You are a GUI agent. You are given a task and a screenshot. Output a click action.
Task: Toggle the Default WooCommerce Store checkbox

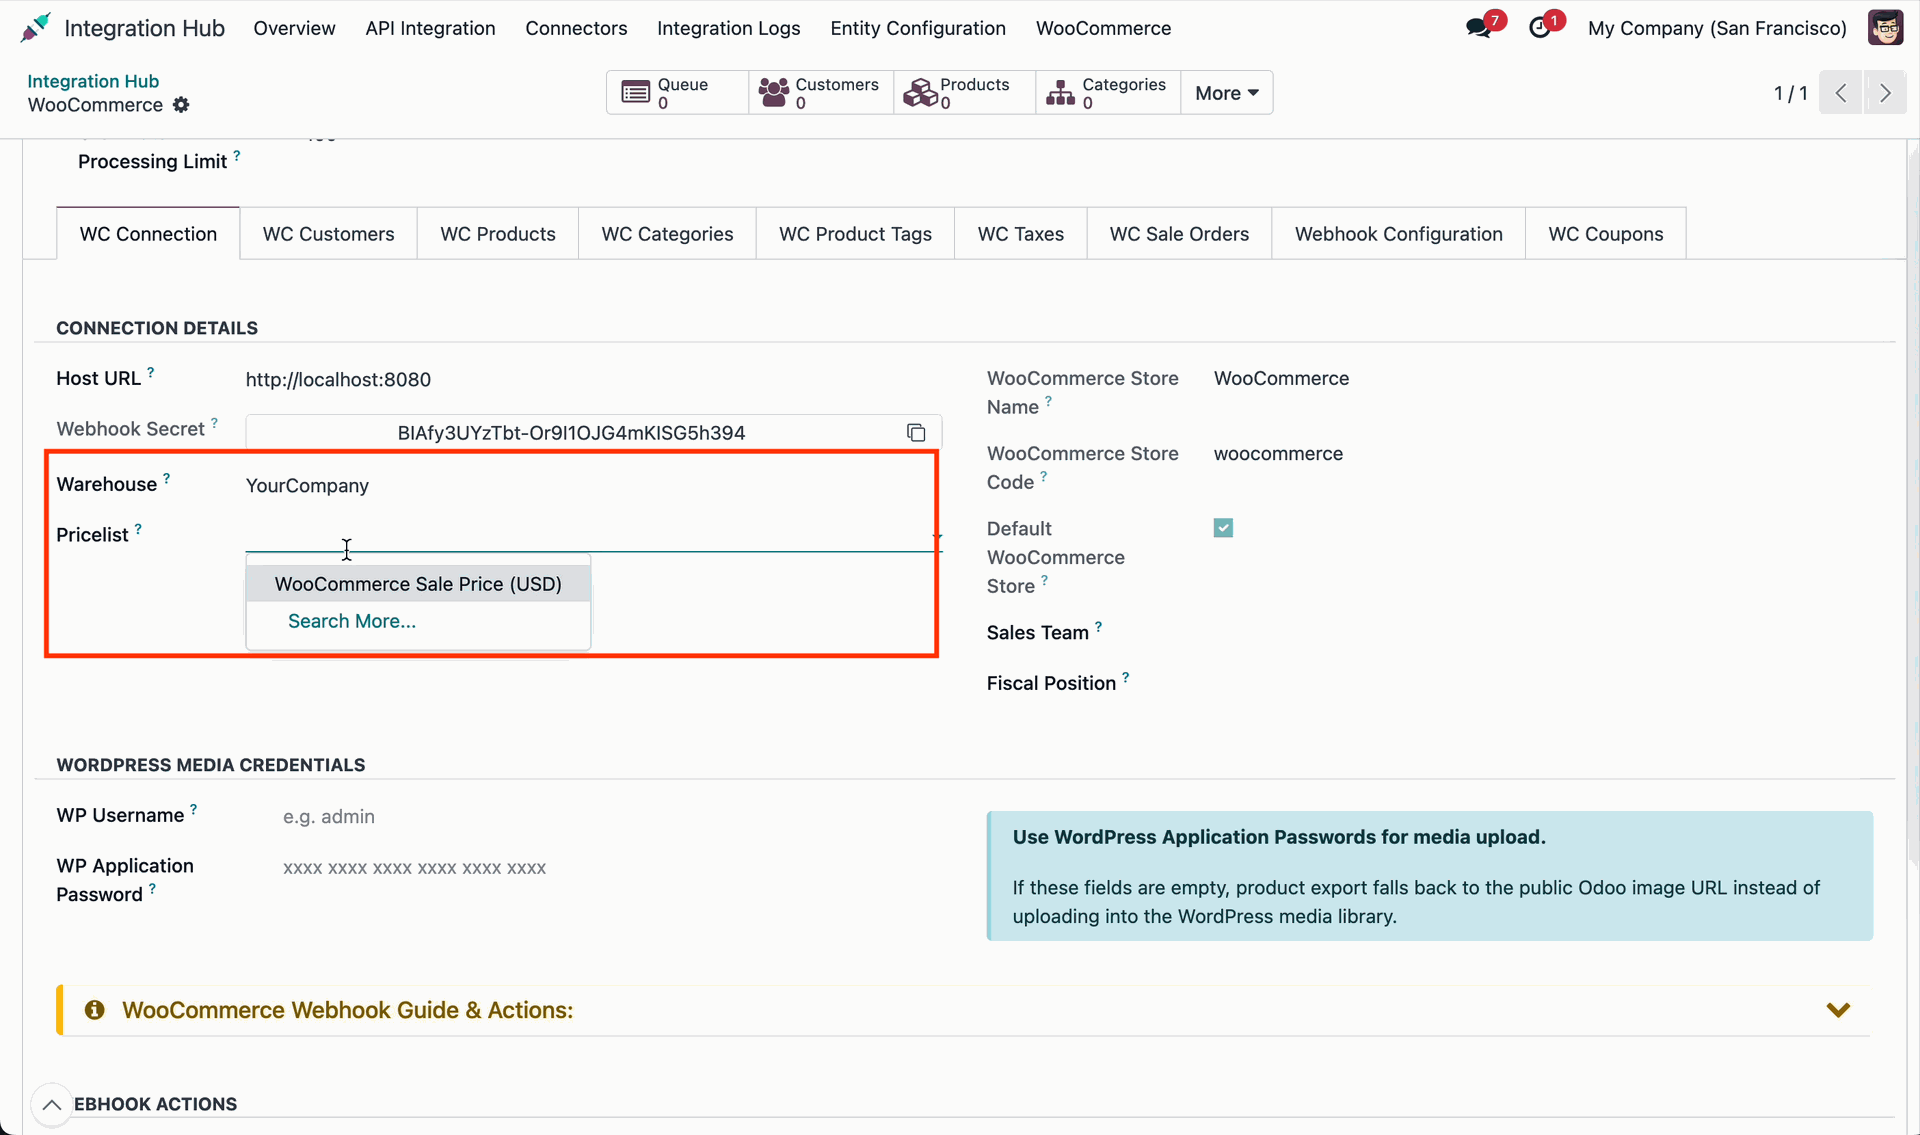(1223, 528)
